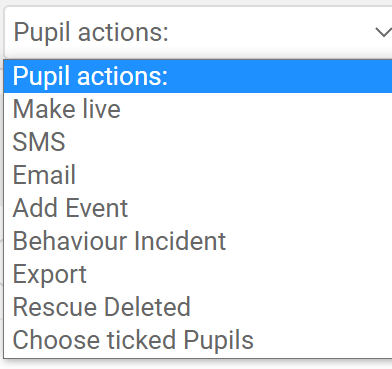Toggle the dropdown's down-arrow icon

tap(383, 32)
